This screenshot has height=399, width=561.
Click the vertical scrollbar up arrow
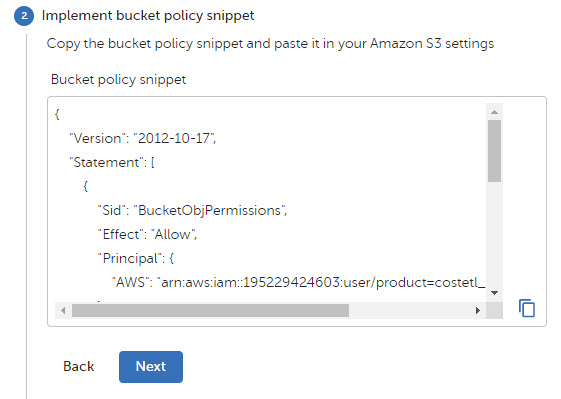494,112
